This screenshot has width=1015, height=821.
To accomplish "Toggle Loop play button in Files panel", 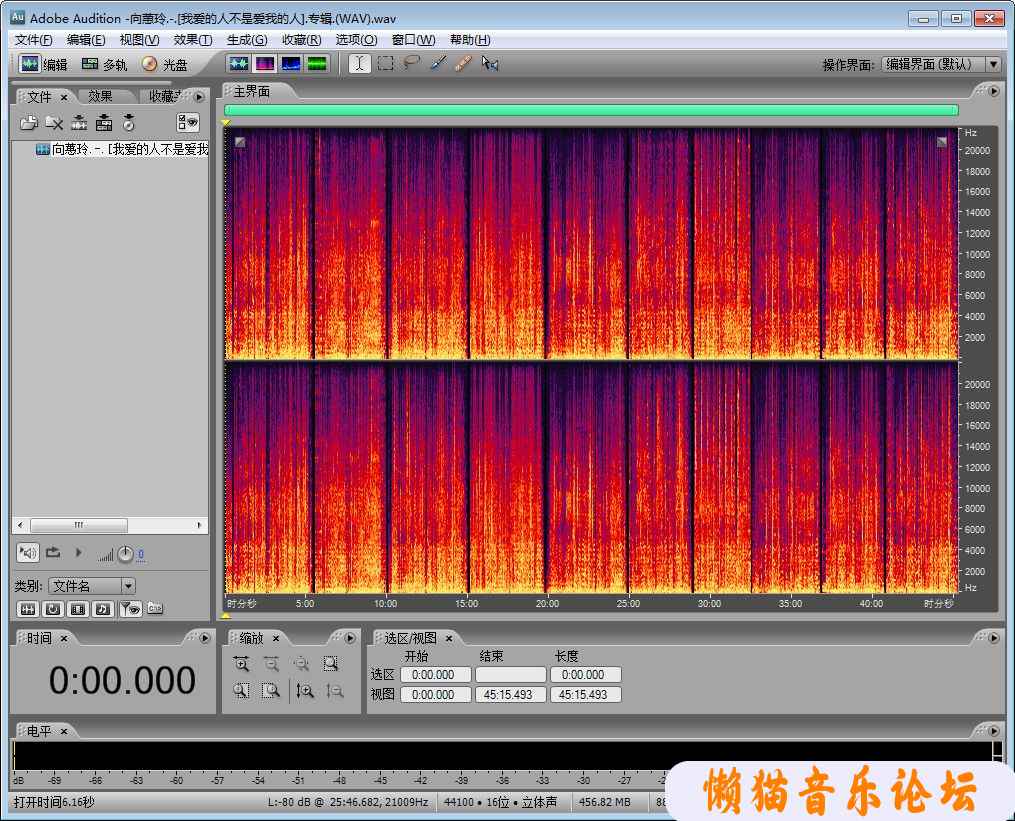I will coord(53,552).
